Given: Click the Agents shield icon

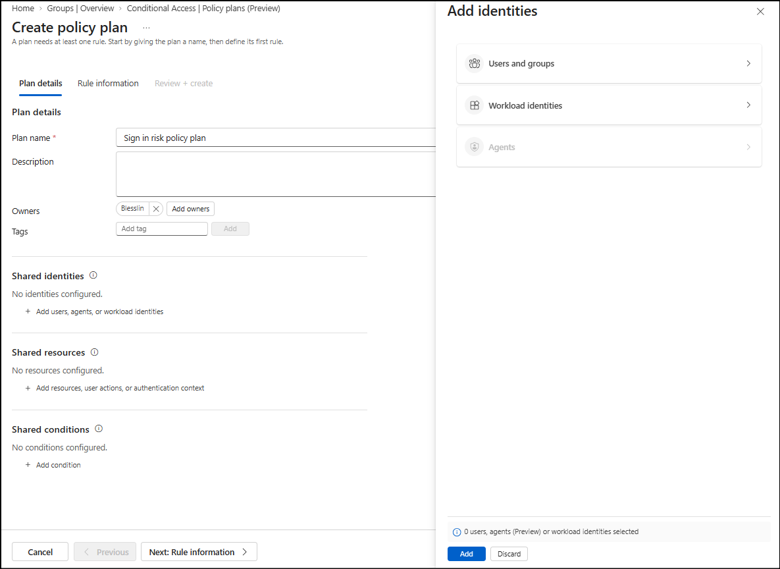Looking at the screenshot, I should click(x=474, y=147).
